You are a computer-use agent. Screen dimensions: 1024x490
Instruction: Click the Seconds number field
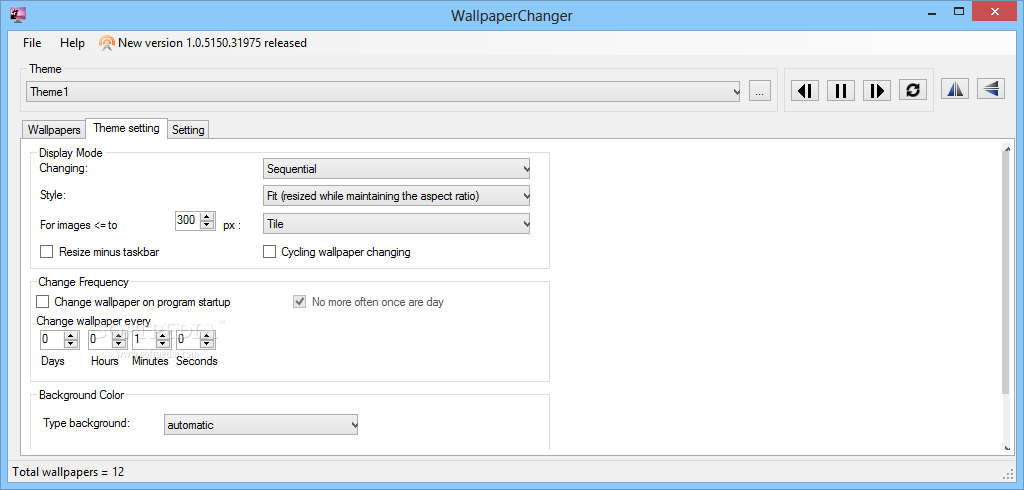(189, 340)
